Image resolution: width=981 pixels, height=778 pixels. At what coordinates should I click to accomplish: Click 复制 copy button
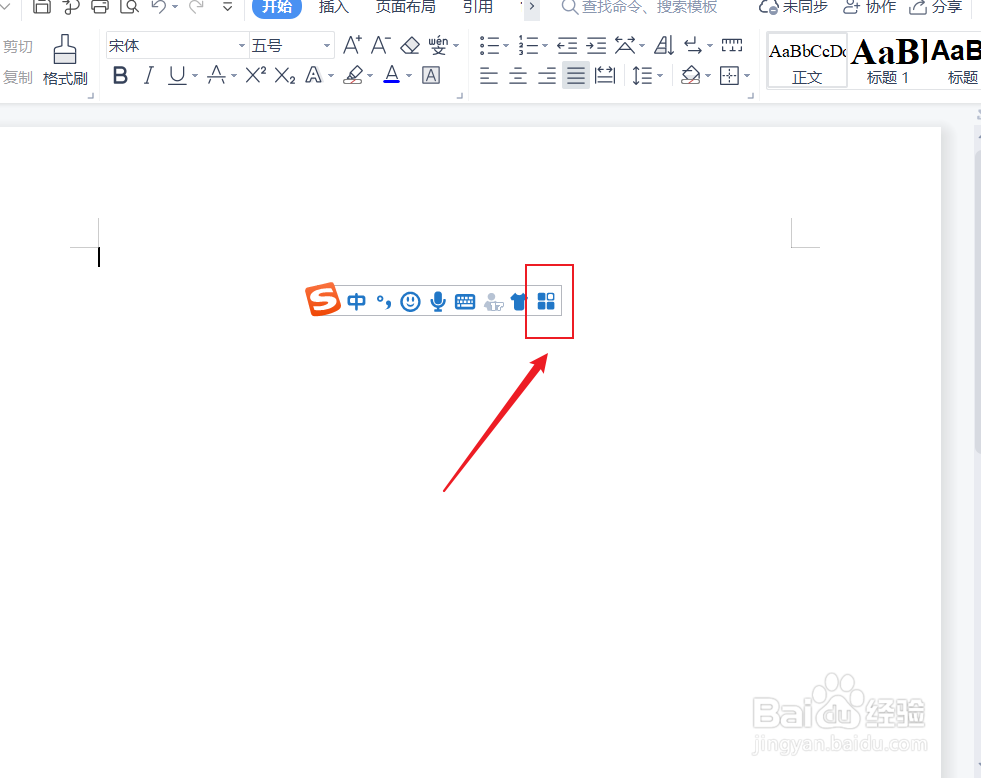click(18, 78)
